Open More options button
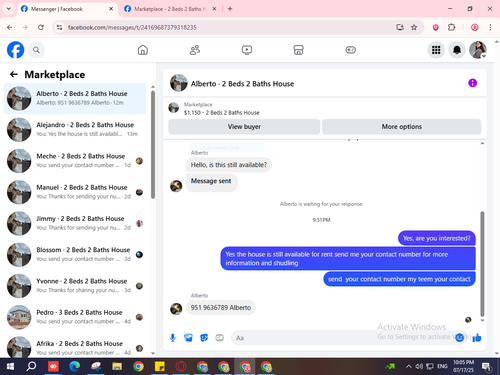This screenshot has width=500, height=375. (x=402, y=127)
